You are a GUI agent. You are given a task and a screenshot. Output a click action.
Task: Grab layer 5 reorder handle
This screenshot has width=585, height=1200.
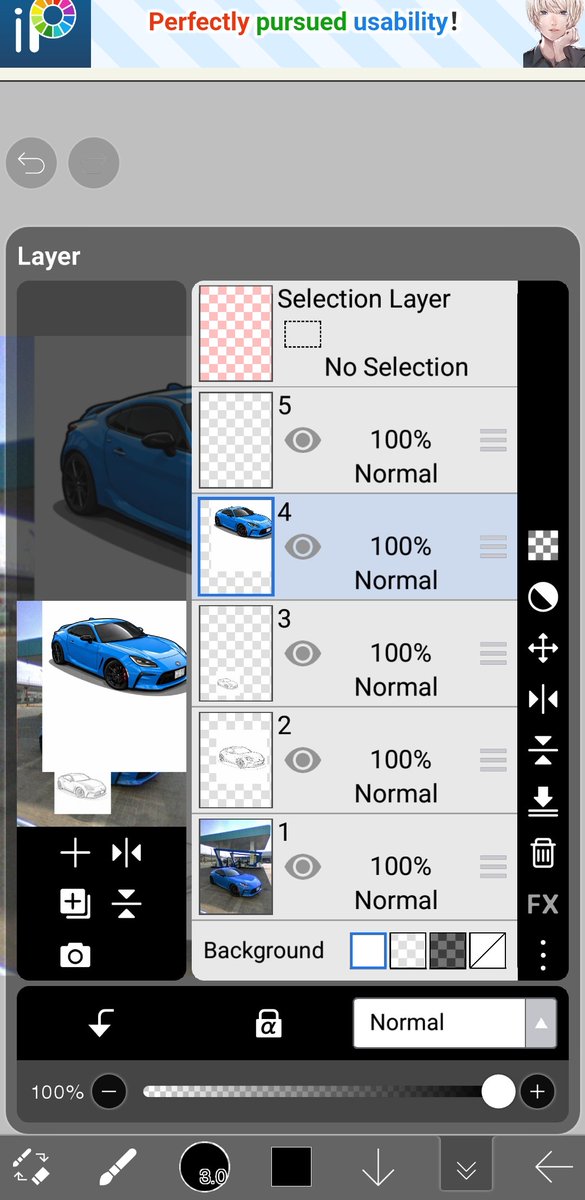click(x=493, y=440)
